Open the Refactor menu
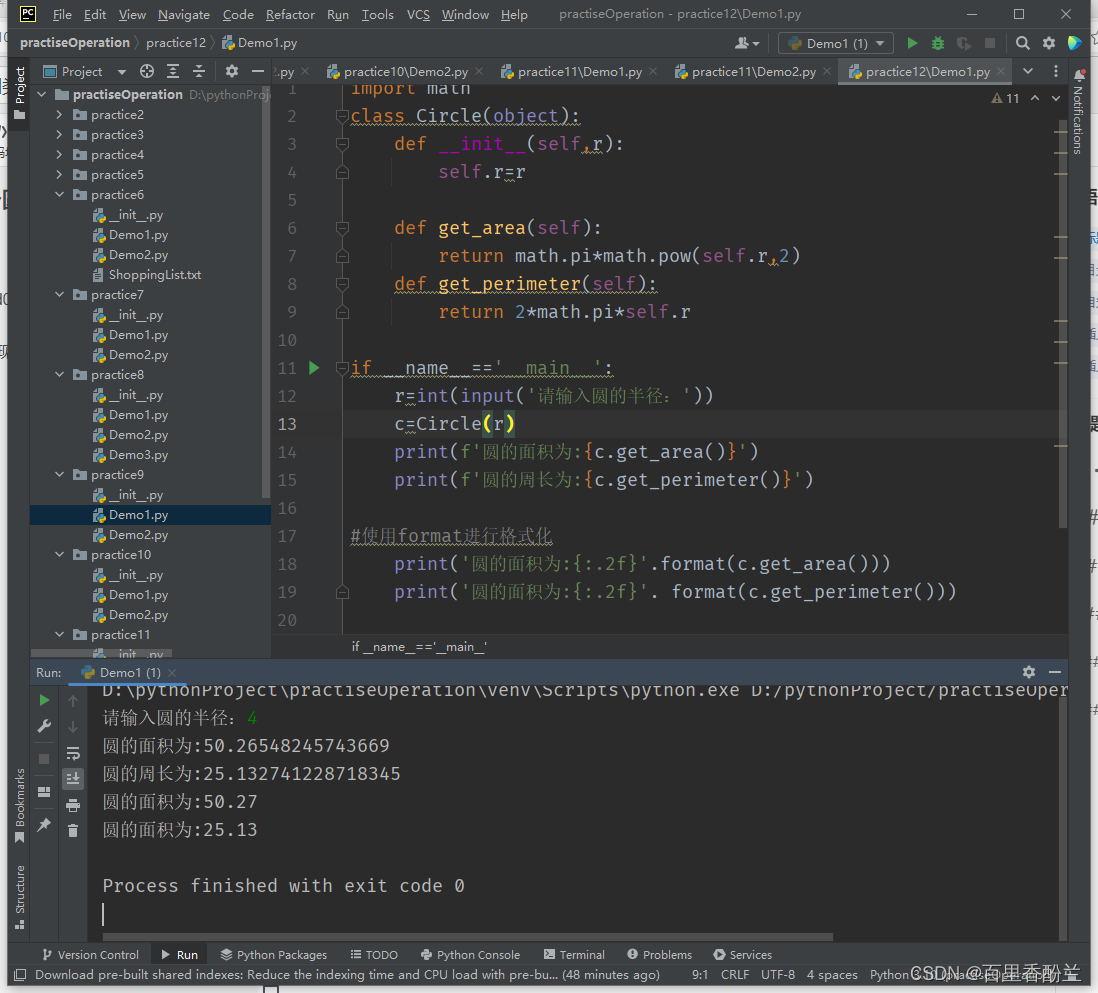 (x=290, y=15)
